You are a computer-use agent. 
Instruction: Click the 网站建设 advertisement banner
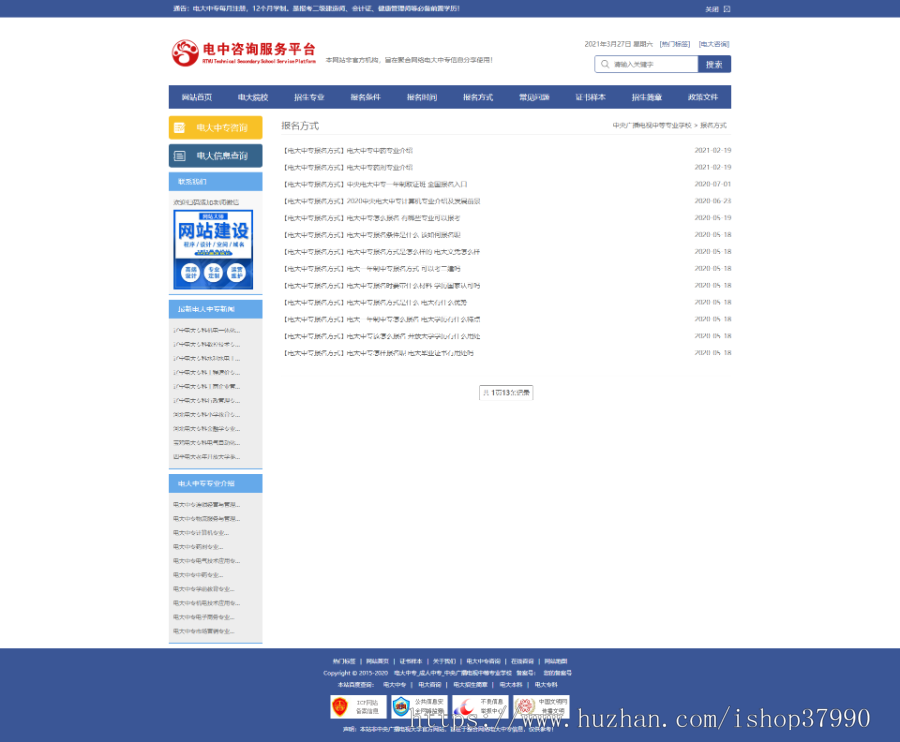[x=213, y=248]
